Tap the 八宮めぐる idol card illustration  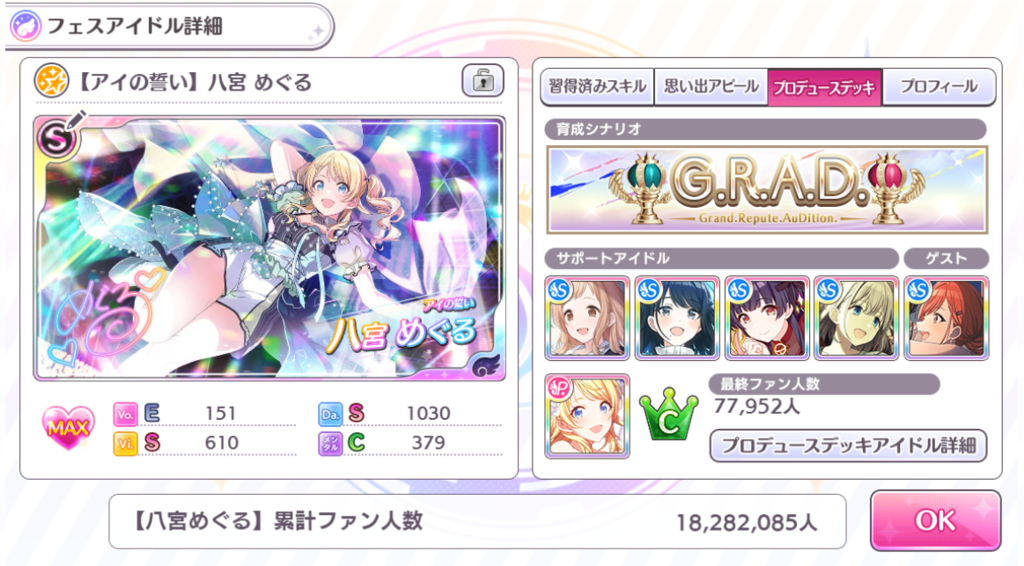(x=269, y=249)
